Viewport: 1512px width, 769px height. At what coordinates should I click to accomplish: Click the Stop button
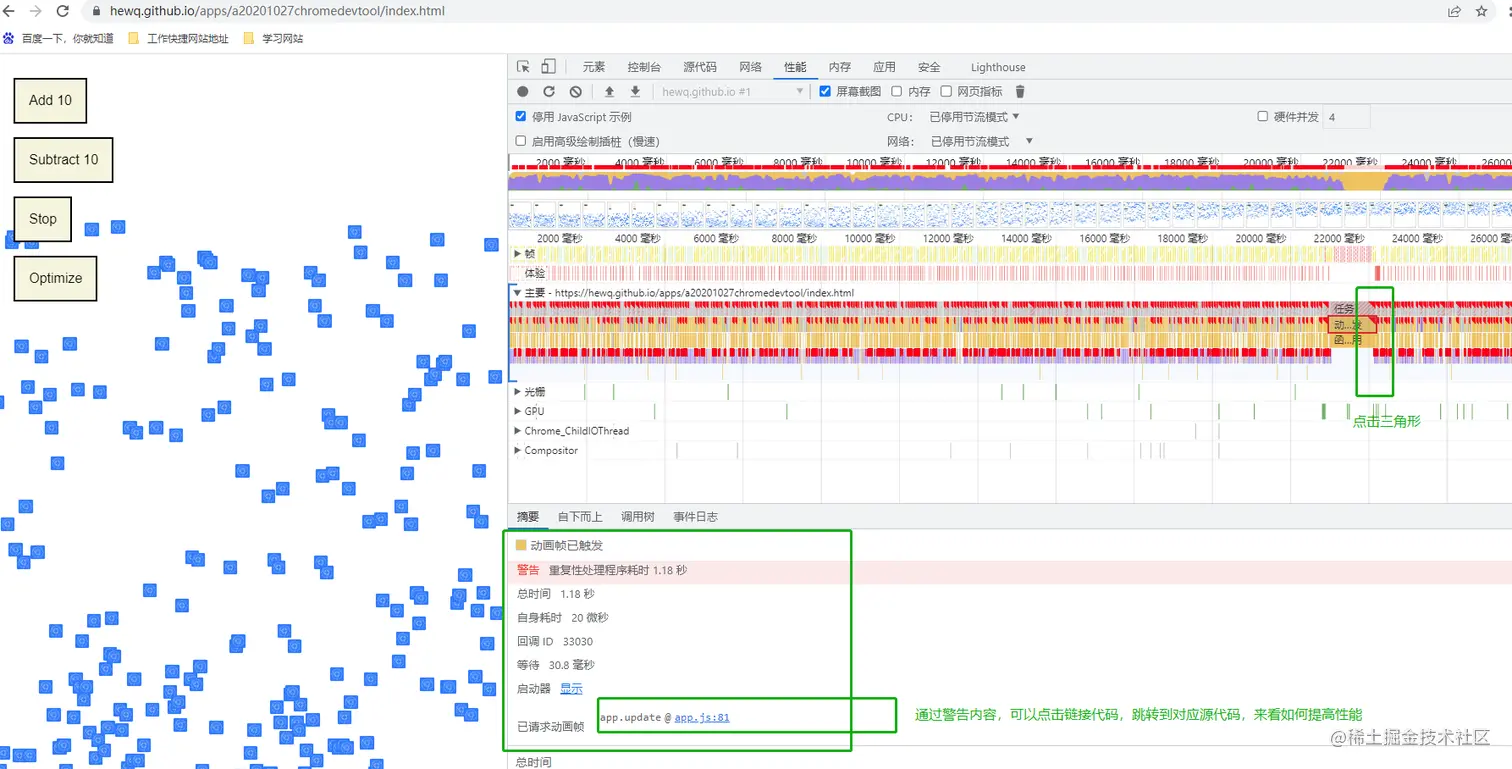point(42,219)
